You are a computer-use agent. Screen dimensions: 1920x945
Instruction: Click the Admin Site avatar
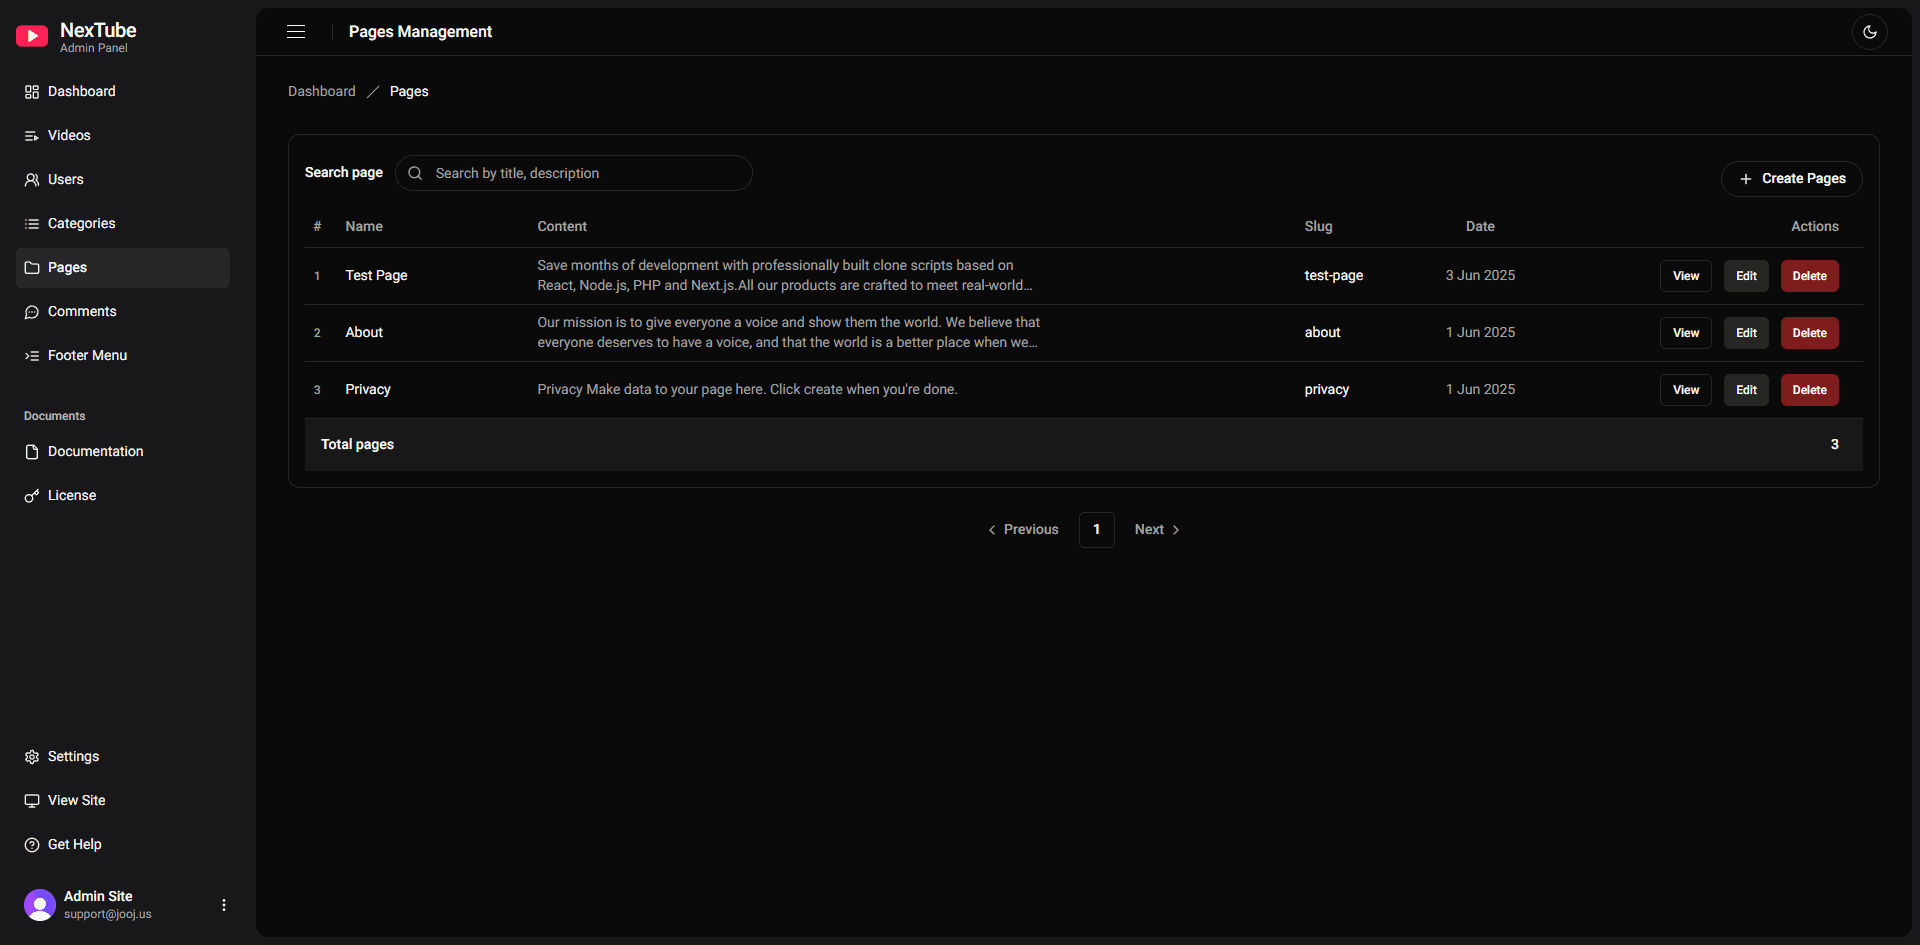point(40,905)
